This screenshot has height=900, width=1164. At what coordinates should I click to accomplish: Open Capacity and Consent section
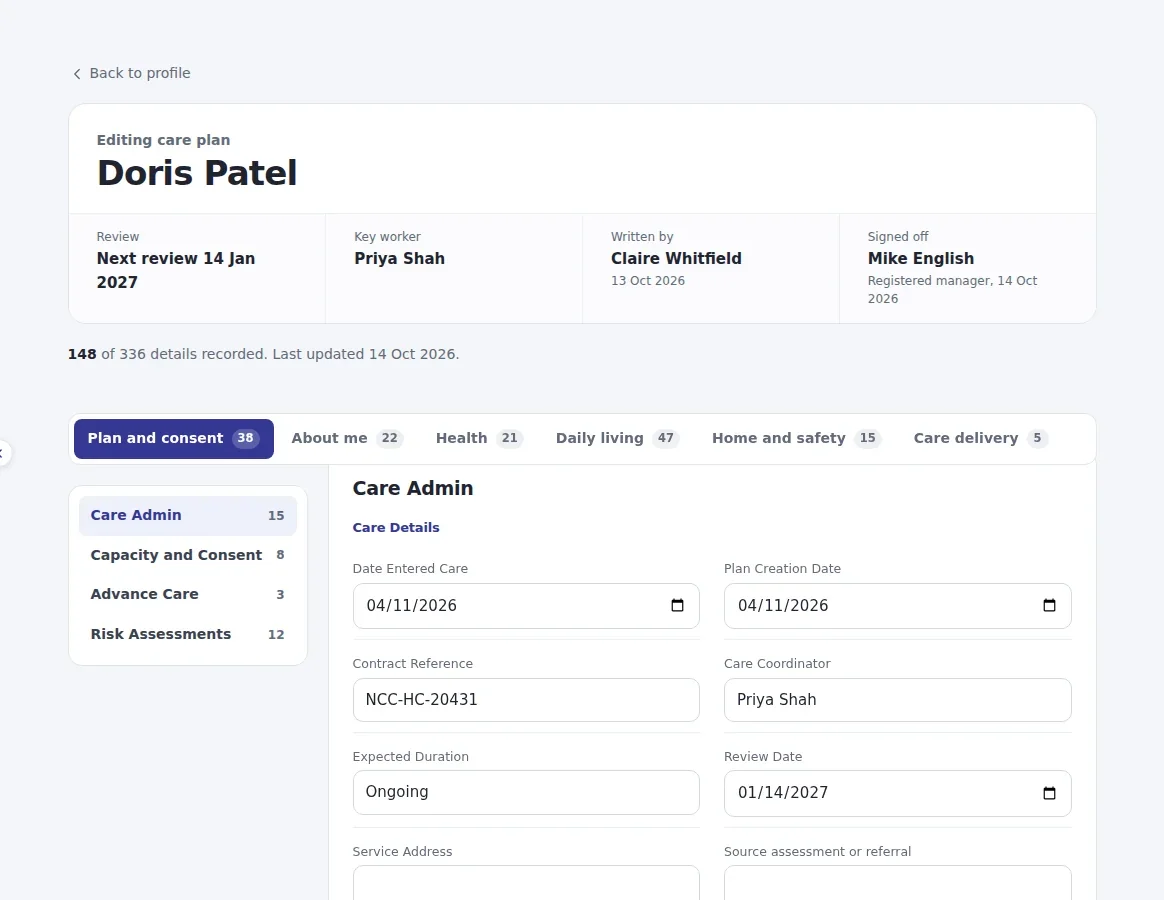click(x=188, y=555)
